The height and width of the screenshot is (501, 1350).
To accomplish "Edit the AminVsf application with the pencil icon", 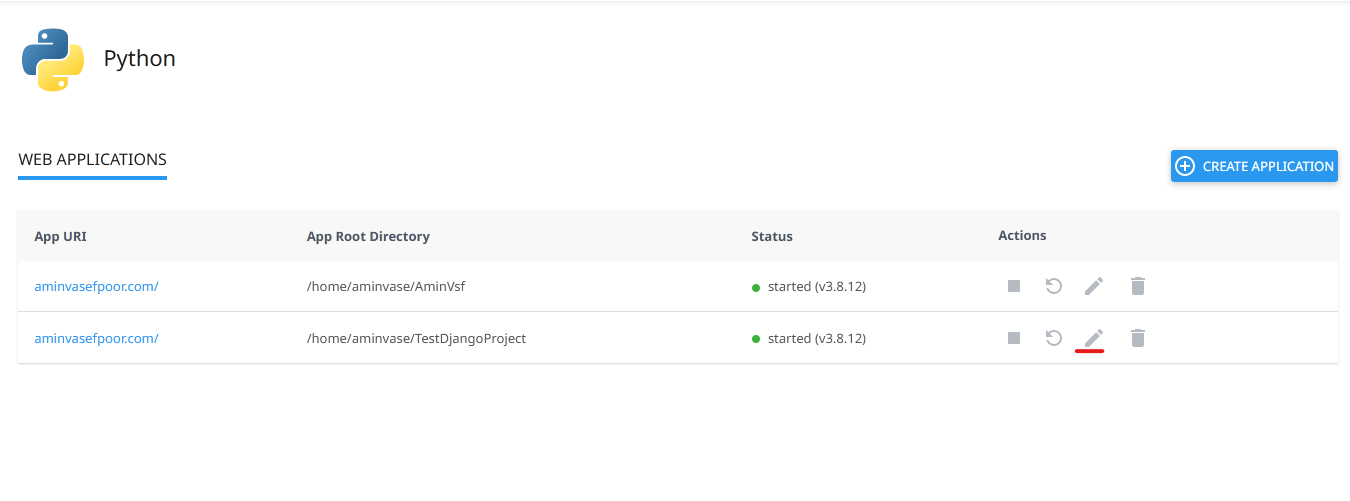I will [1094, 286].
